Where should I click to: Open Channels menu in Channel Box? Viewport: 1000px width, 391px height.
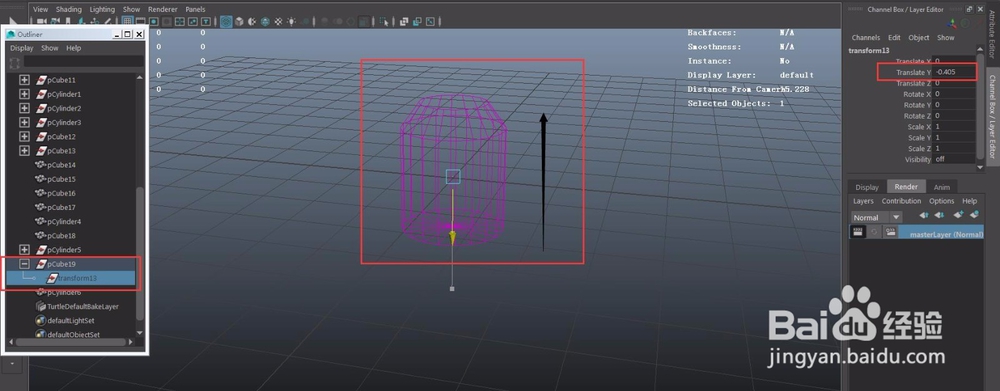pos(865,38)
